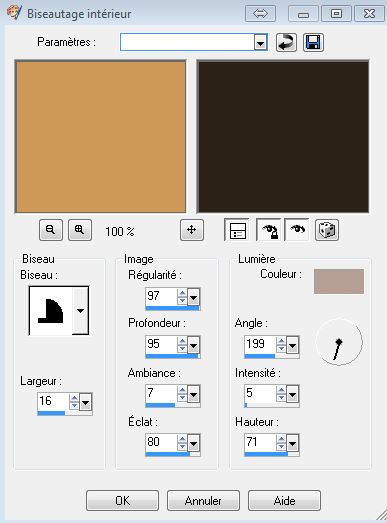Toggle the auto-proof eye with lock icon
Viewport: 387px width, 523px height.
click(269, 230)
